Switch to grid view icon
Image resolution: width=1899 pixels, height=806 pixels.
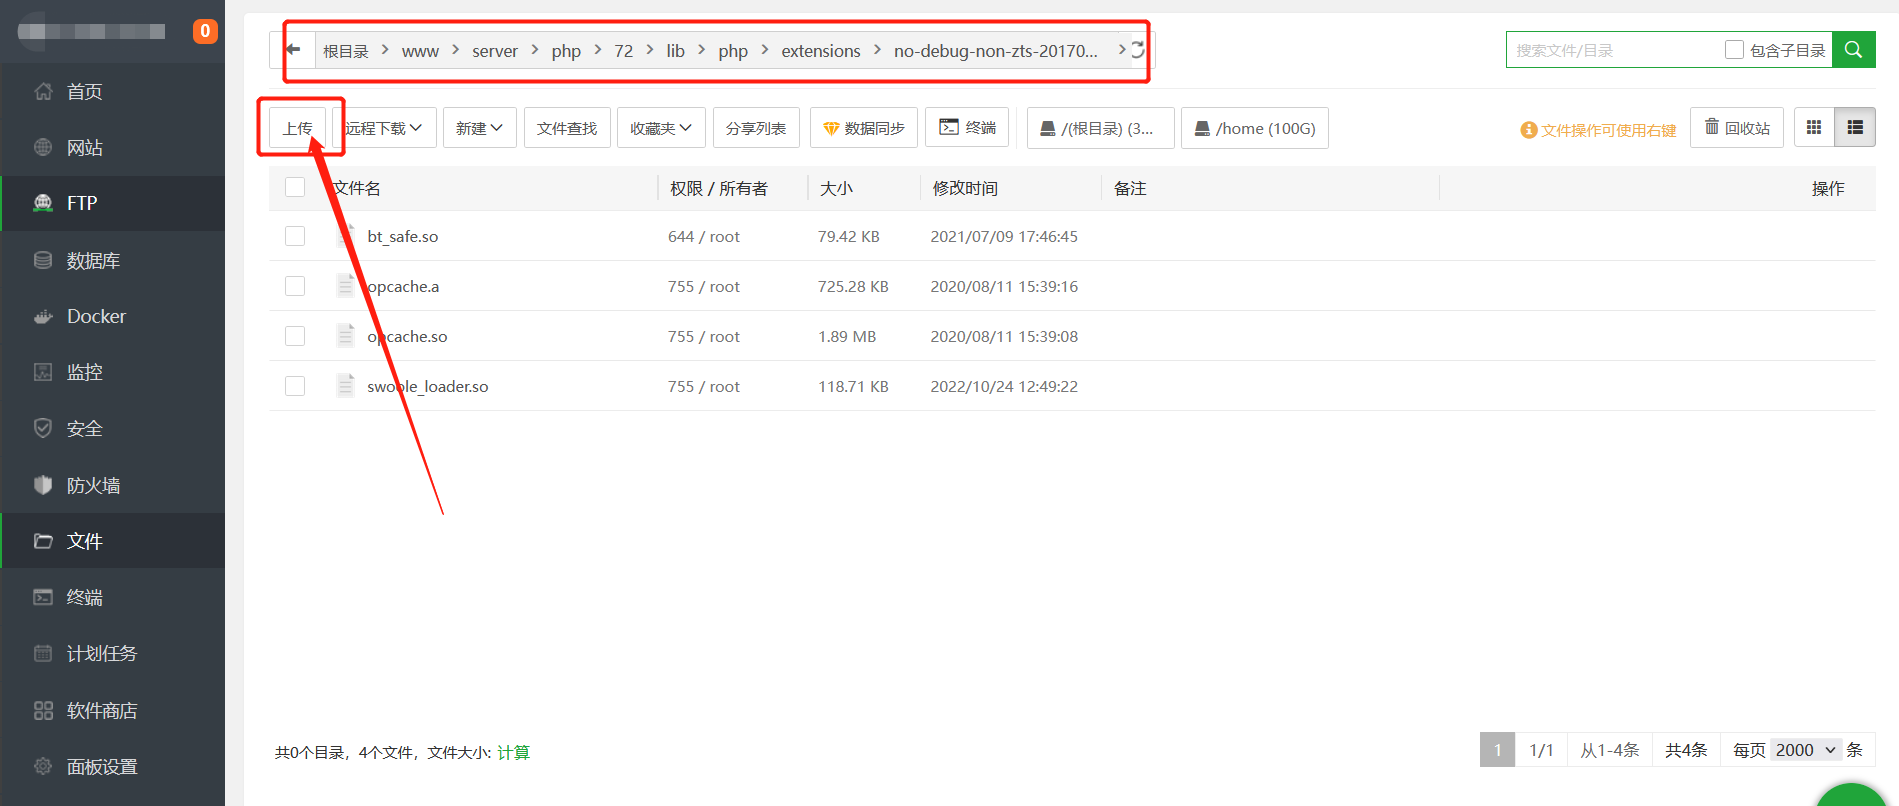click(1814, 128)
